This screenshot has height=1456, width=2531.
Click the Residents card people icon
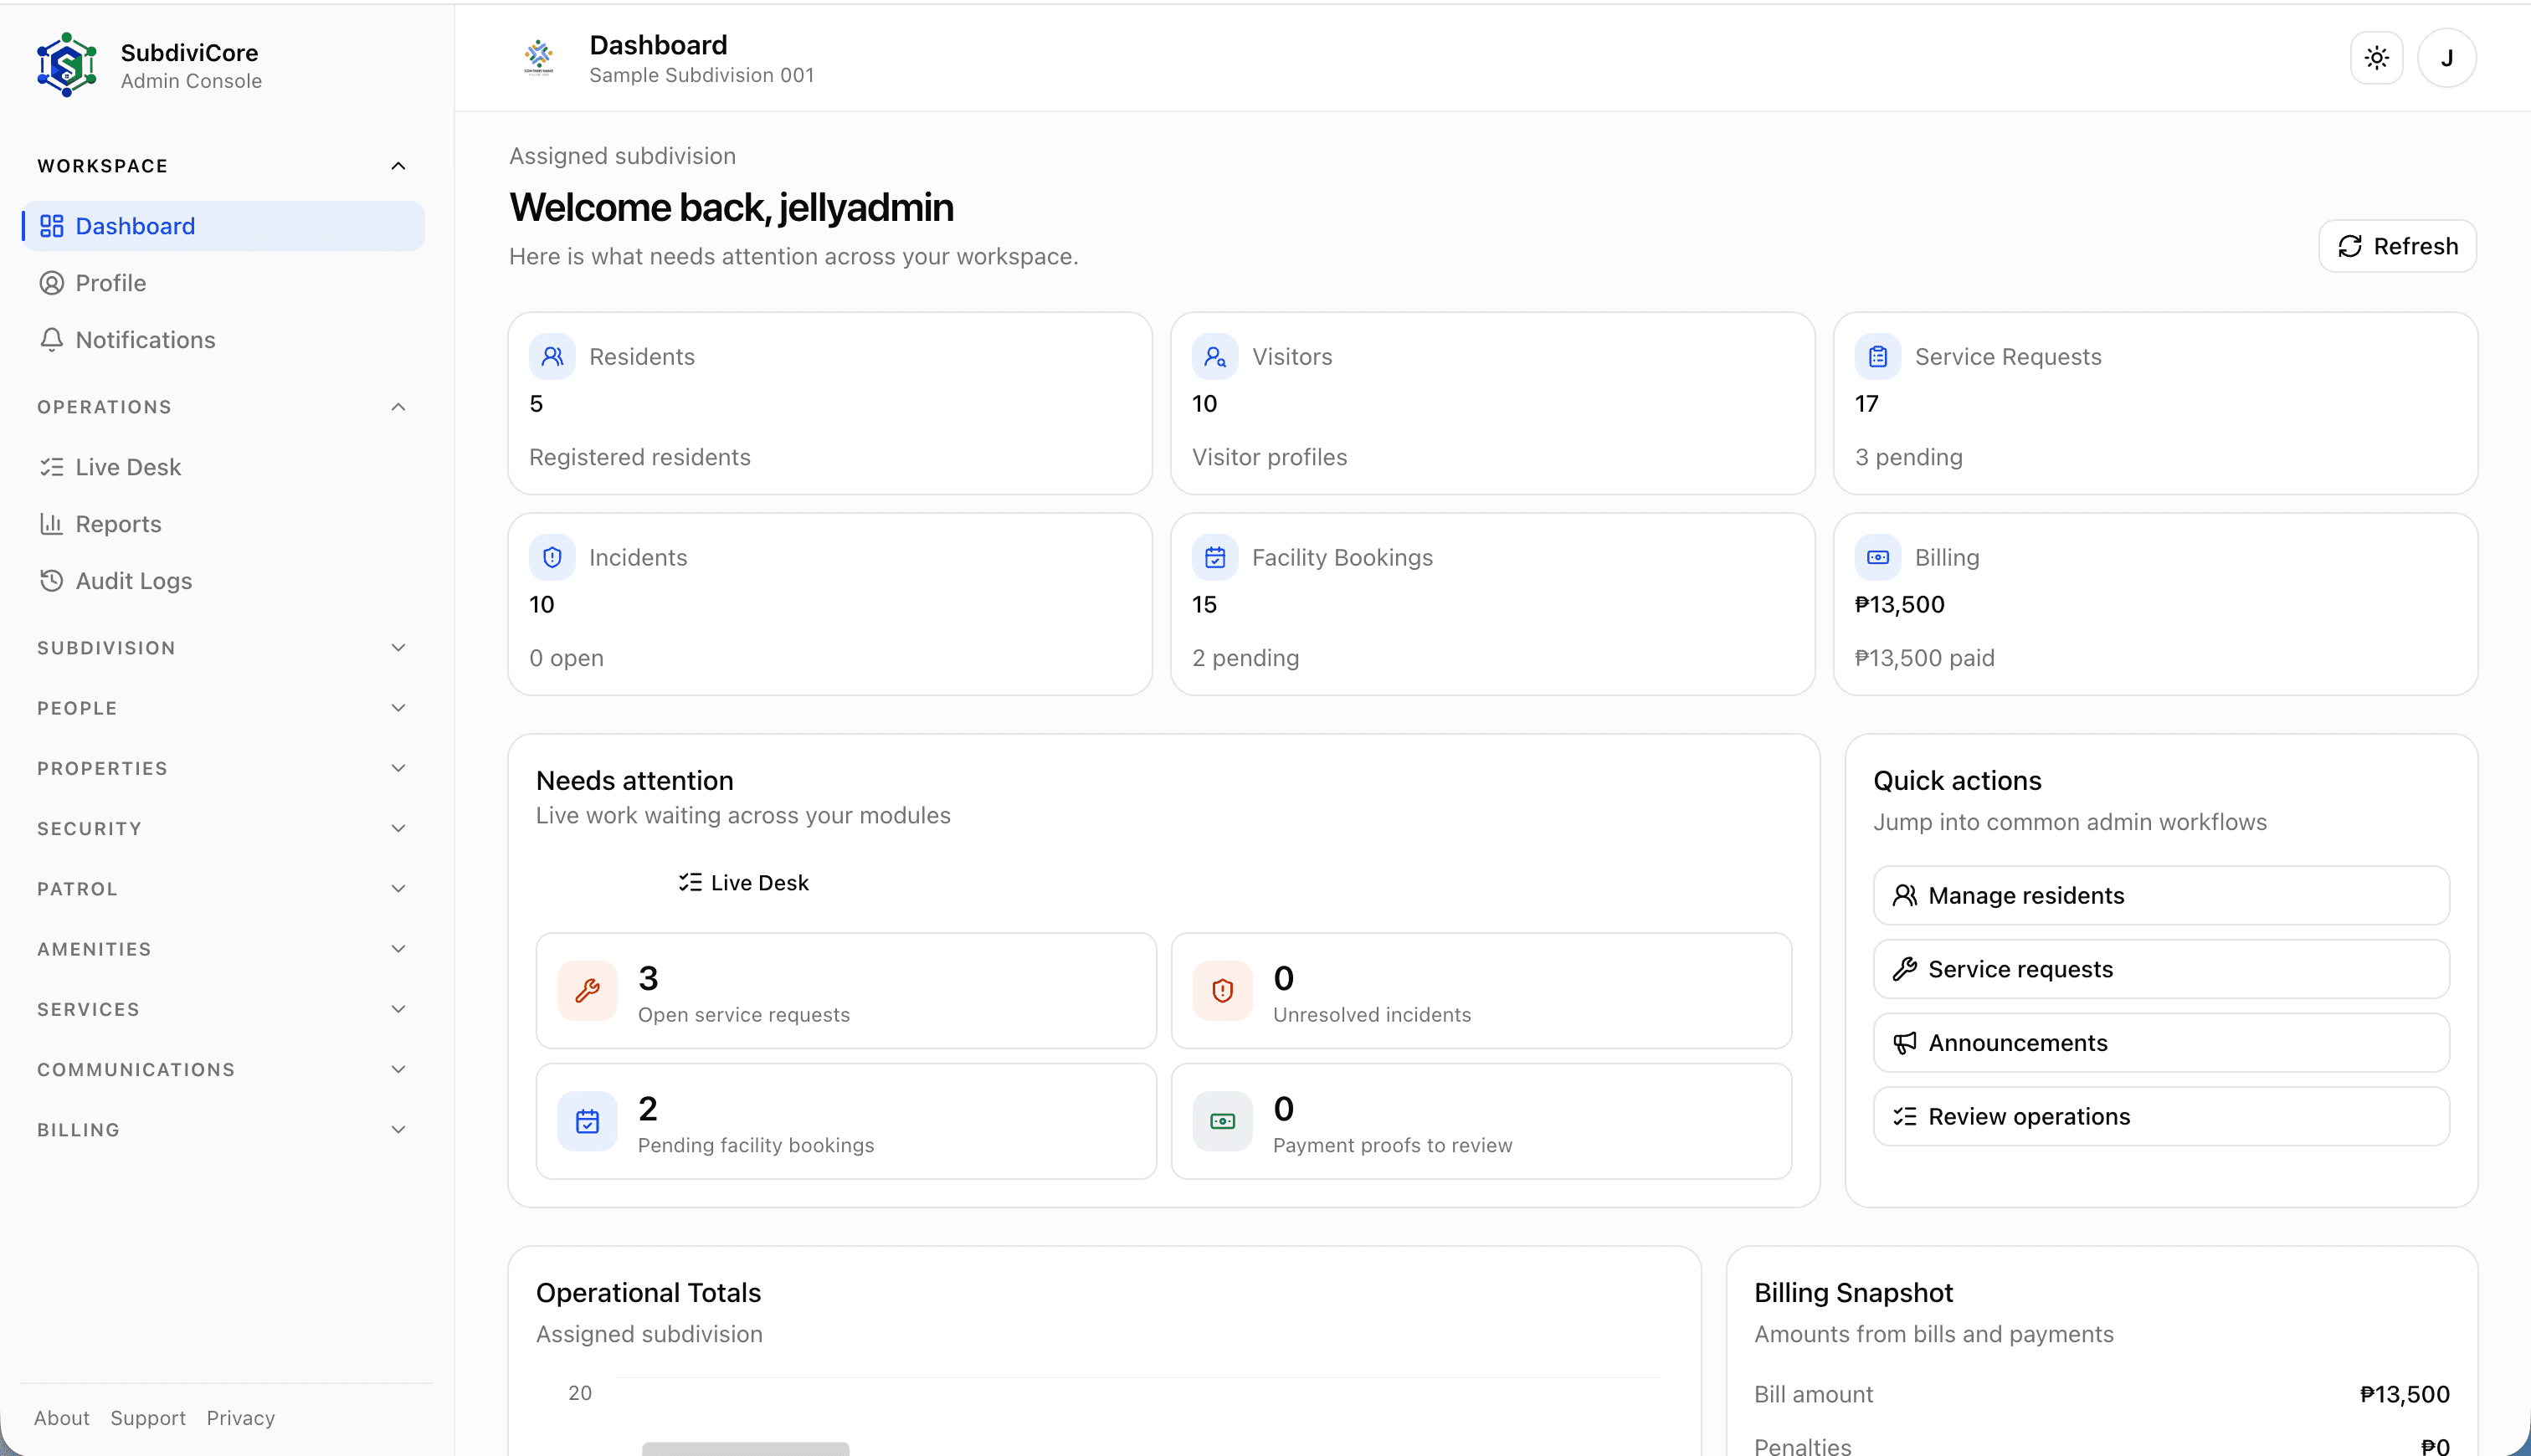tap(552, 356)
